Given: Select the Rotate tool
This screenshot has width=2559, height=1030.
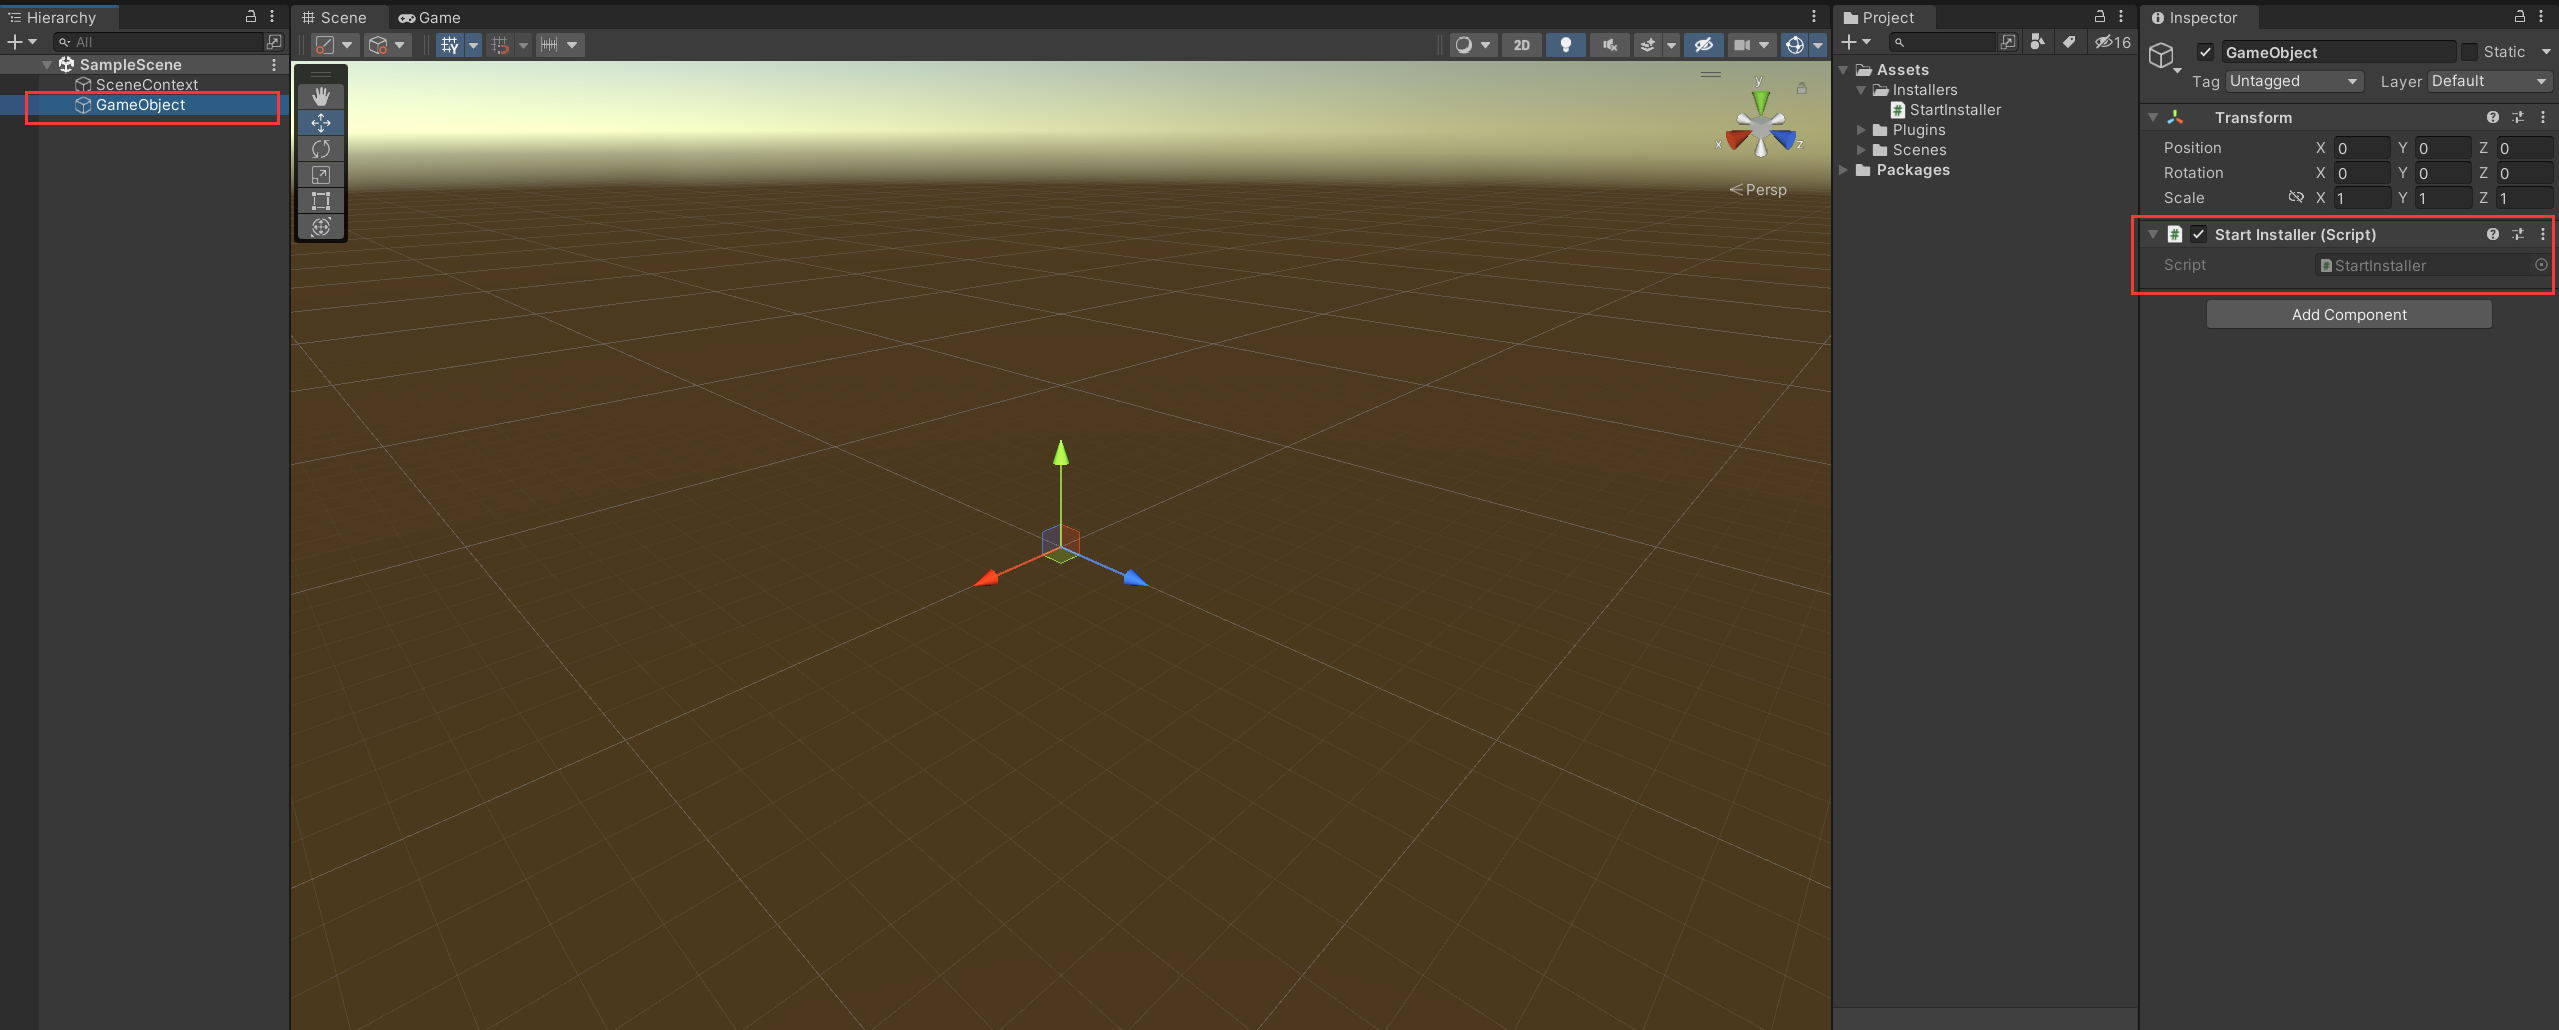Looking at the screenshot, I should pyautogui.click(x=320, y=148).
